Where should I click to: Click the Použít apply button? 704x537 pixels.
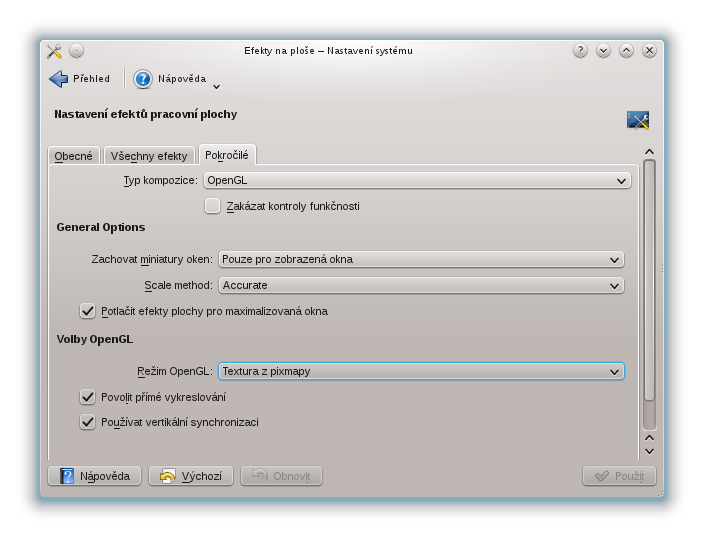click(x=619, y=476)
